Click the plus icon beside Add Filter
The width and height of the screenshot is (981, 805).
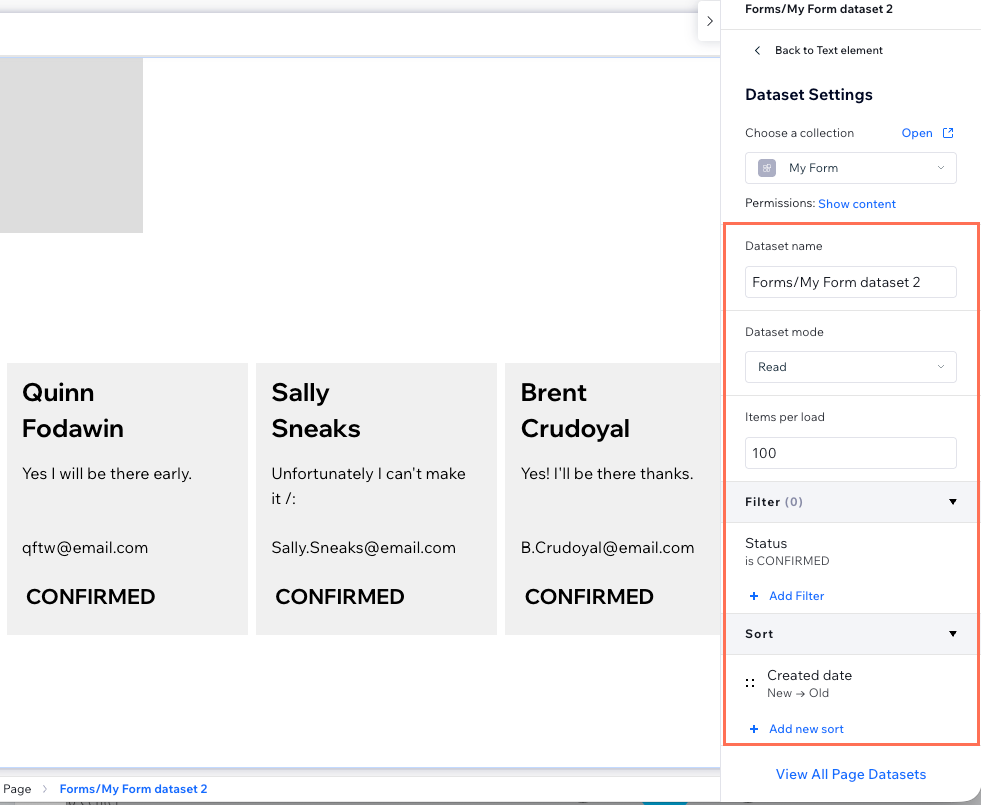[x=754, y=596]
